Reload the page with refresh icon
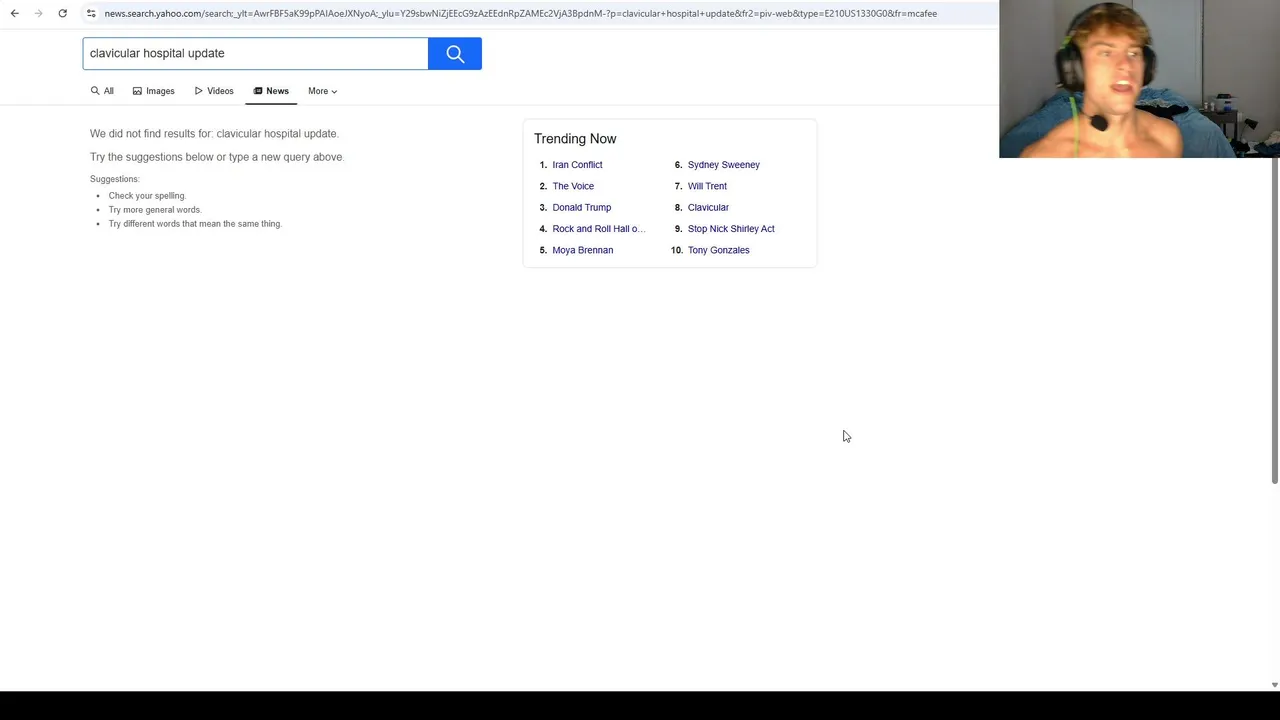 pyautogui.click(x=62, y=13)
